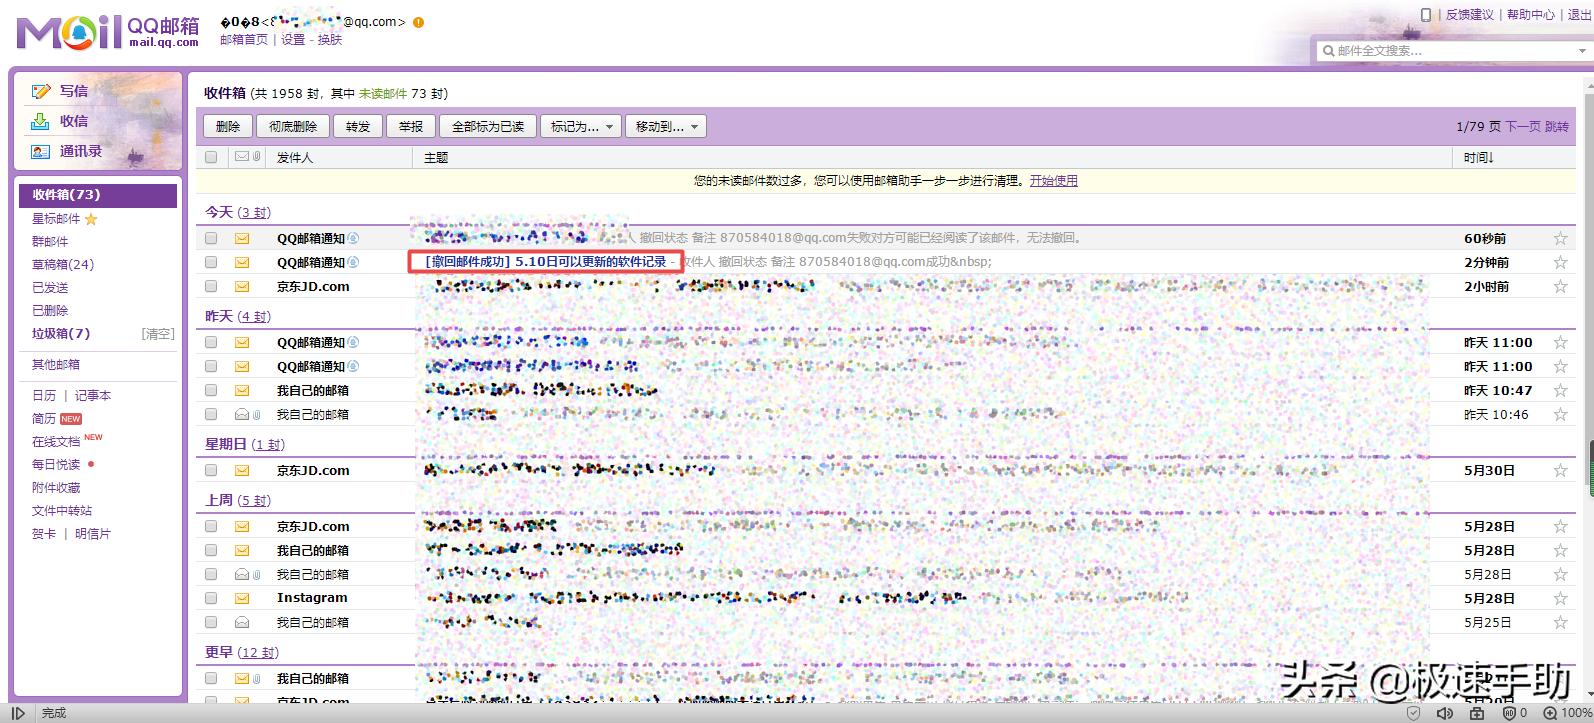1594x723 pixels.
Task: Star the 5月30日 京东JD.com email
Action: [x=1560, y=470]
